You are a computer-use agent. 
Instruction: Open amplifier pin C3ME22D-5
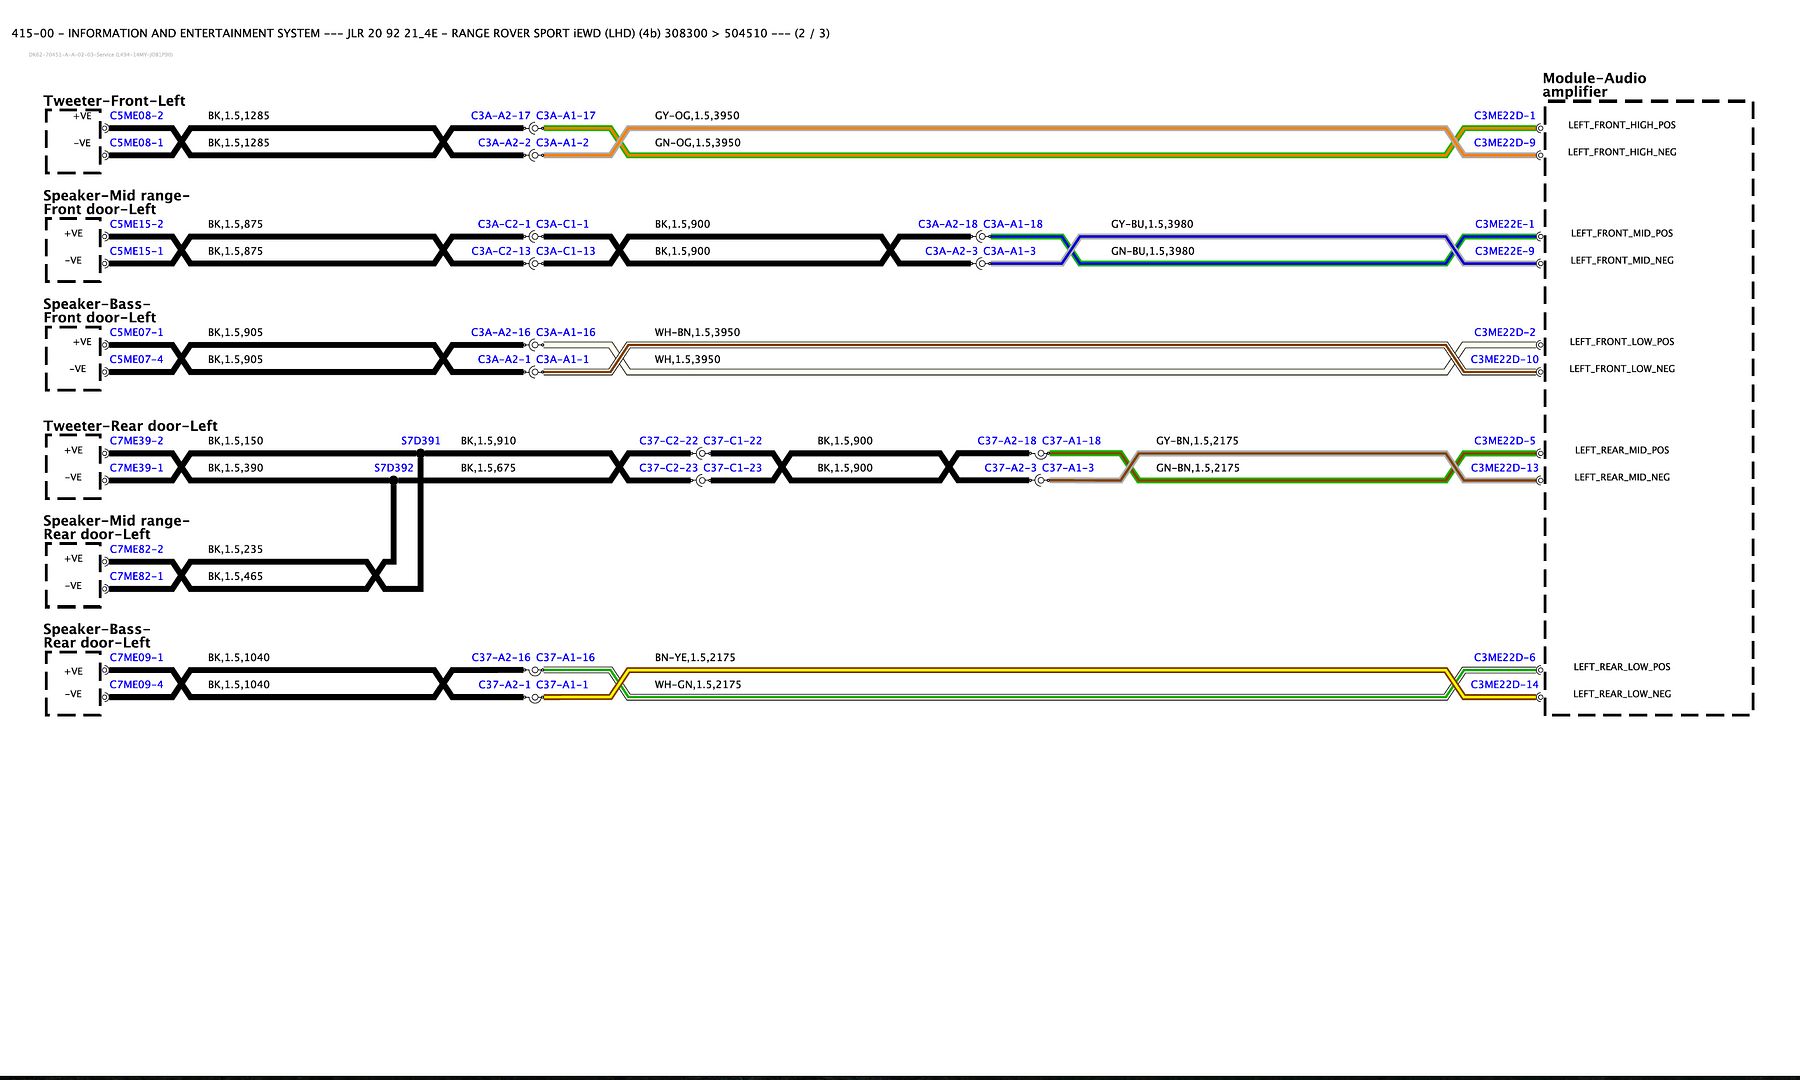(1504, 440)
